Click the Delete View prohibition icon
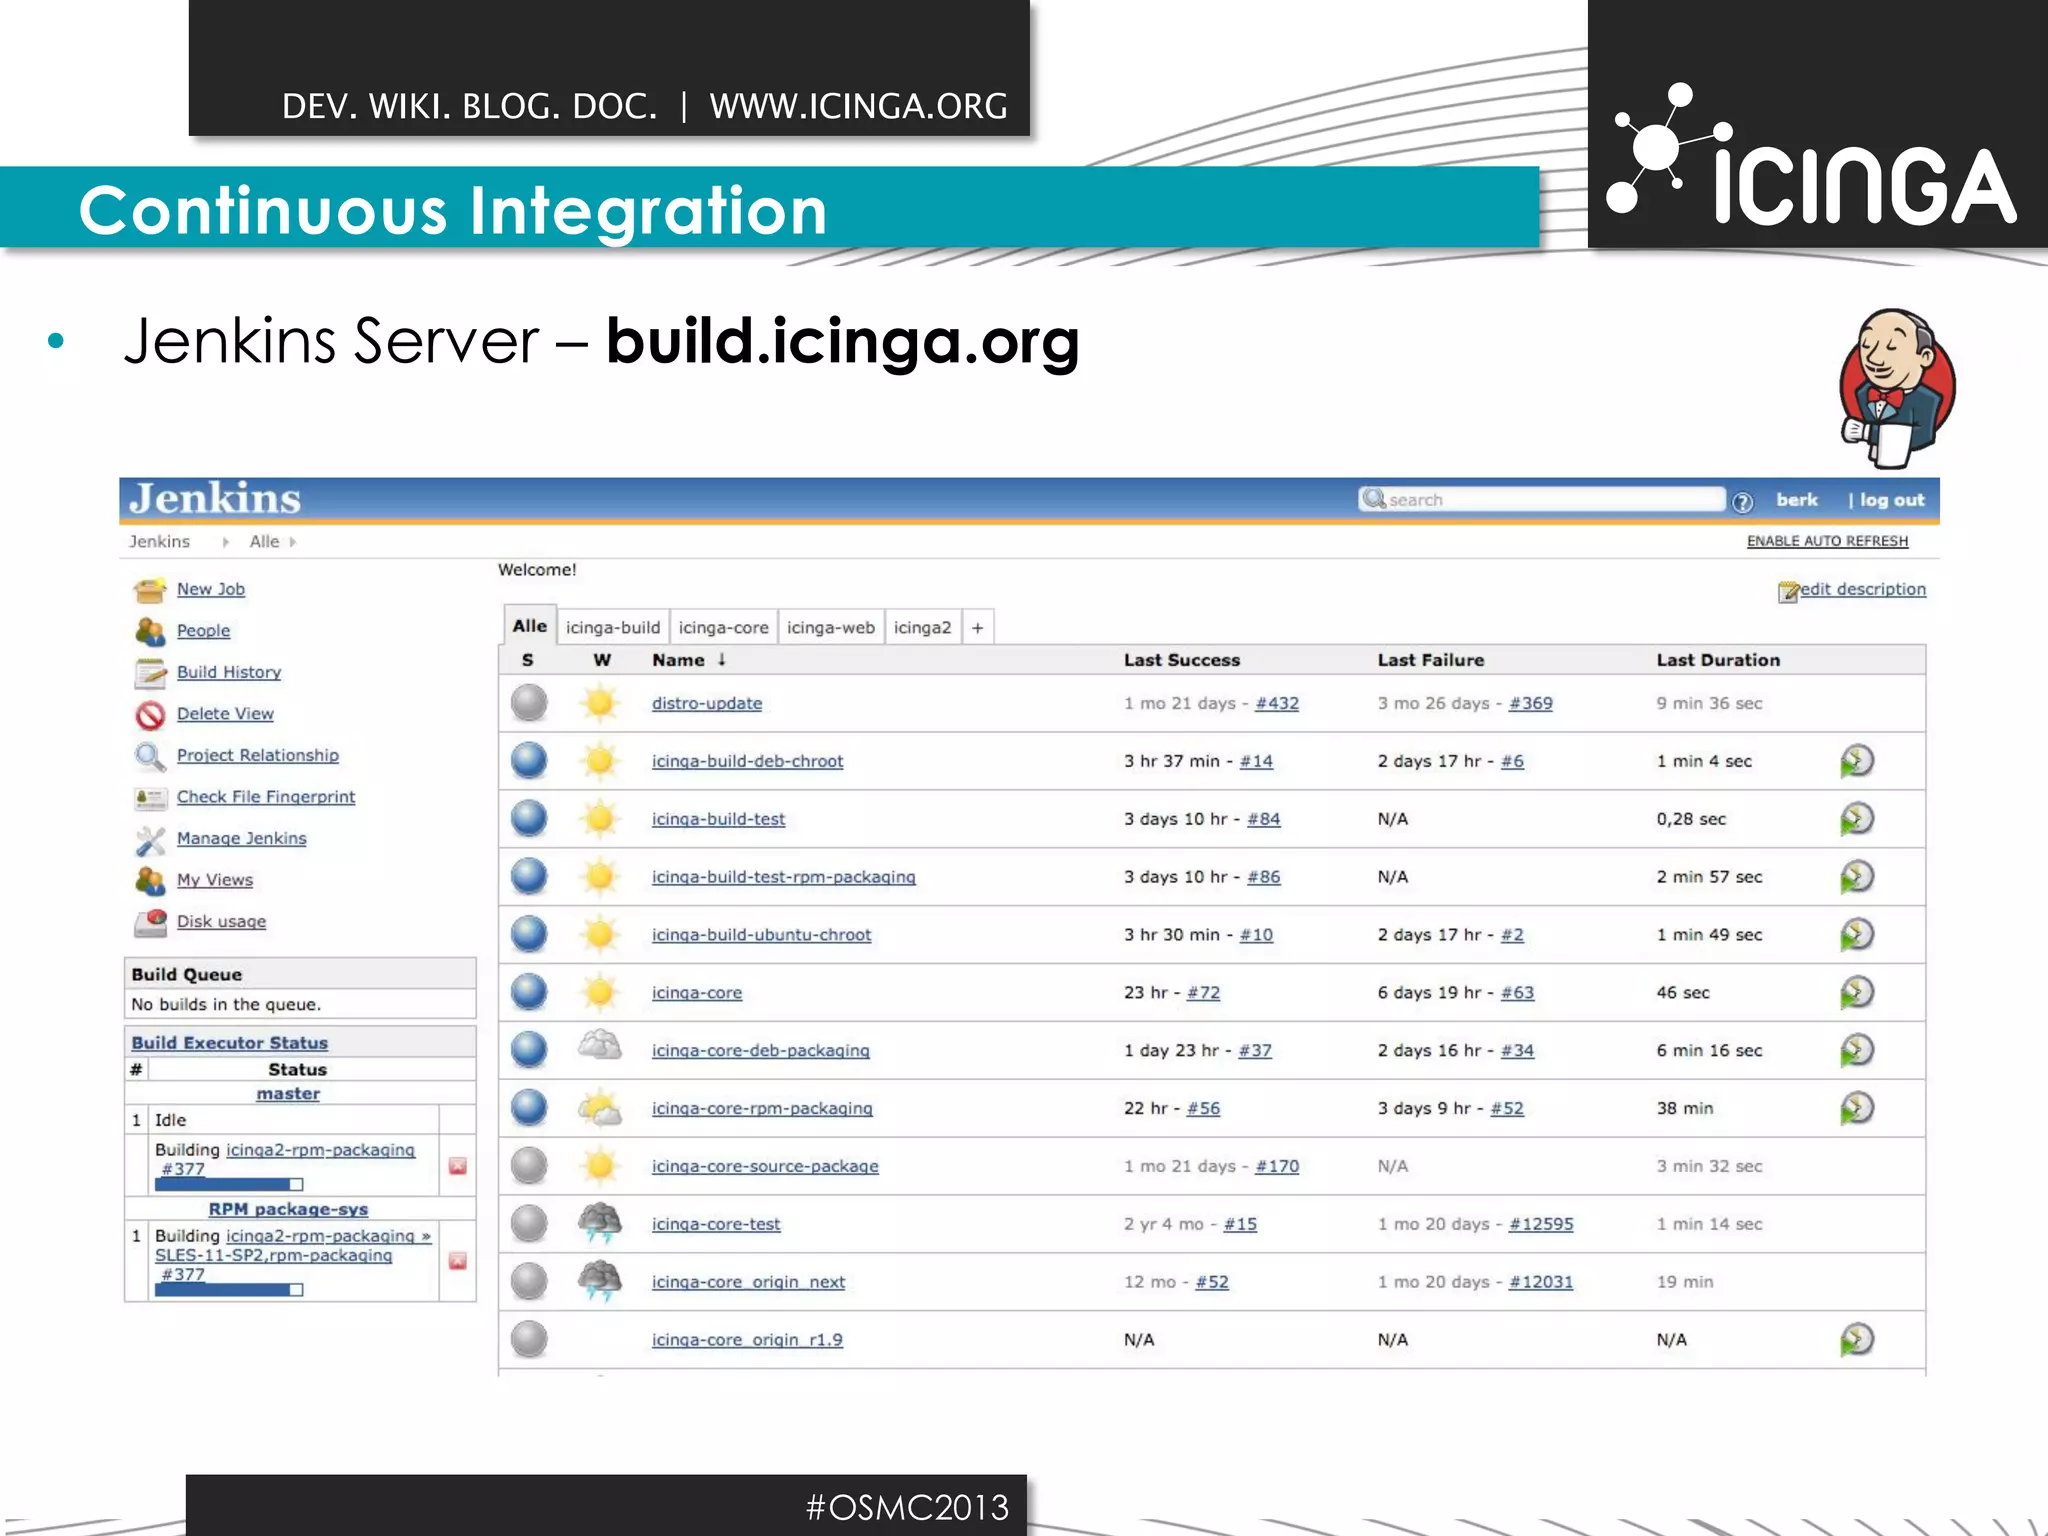This screenshot has height=1536, width=2048. [150, 715]
